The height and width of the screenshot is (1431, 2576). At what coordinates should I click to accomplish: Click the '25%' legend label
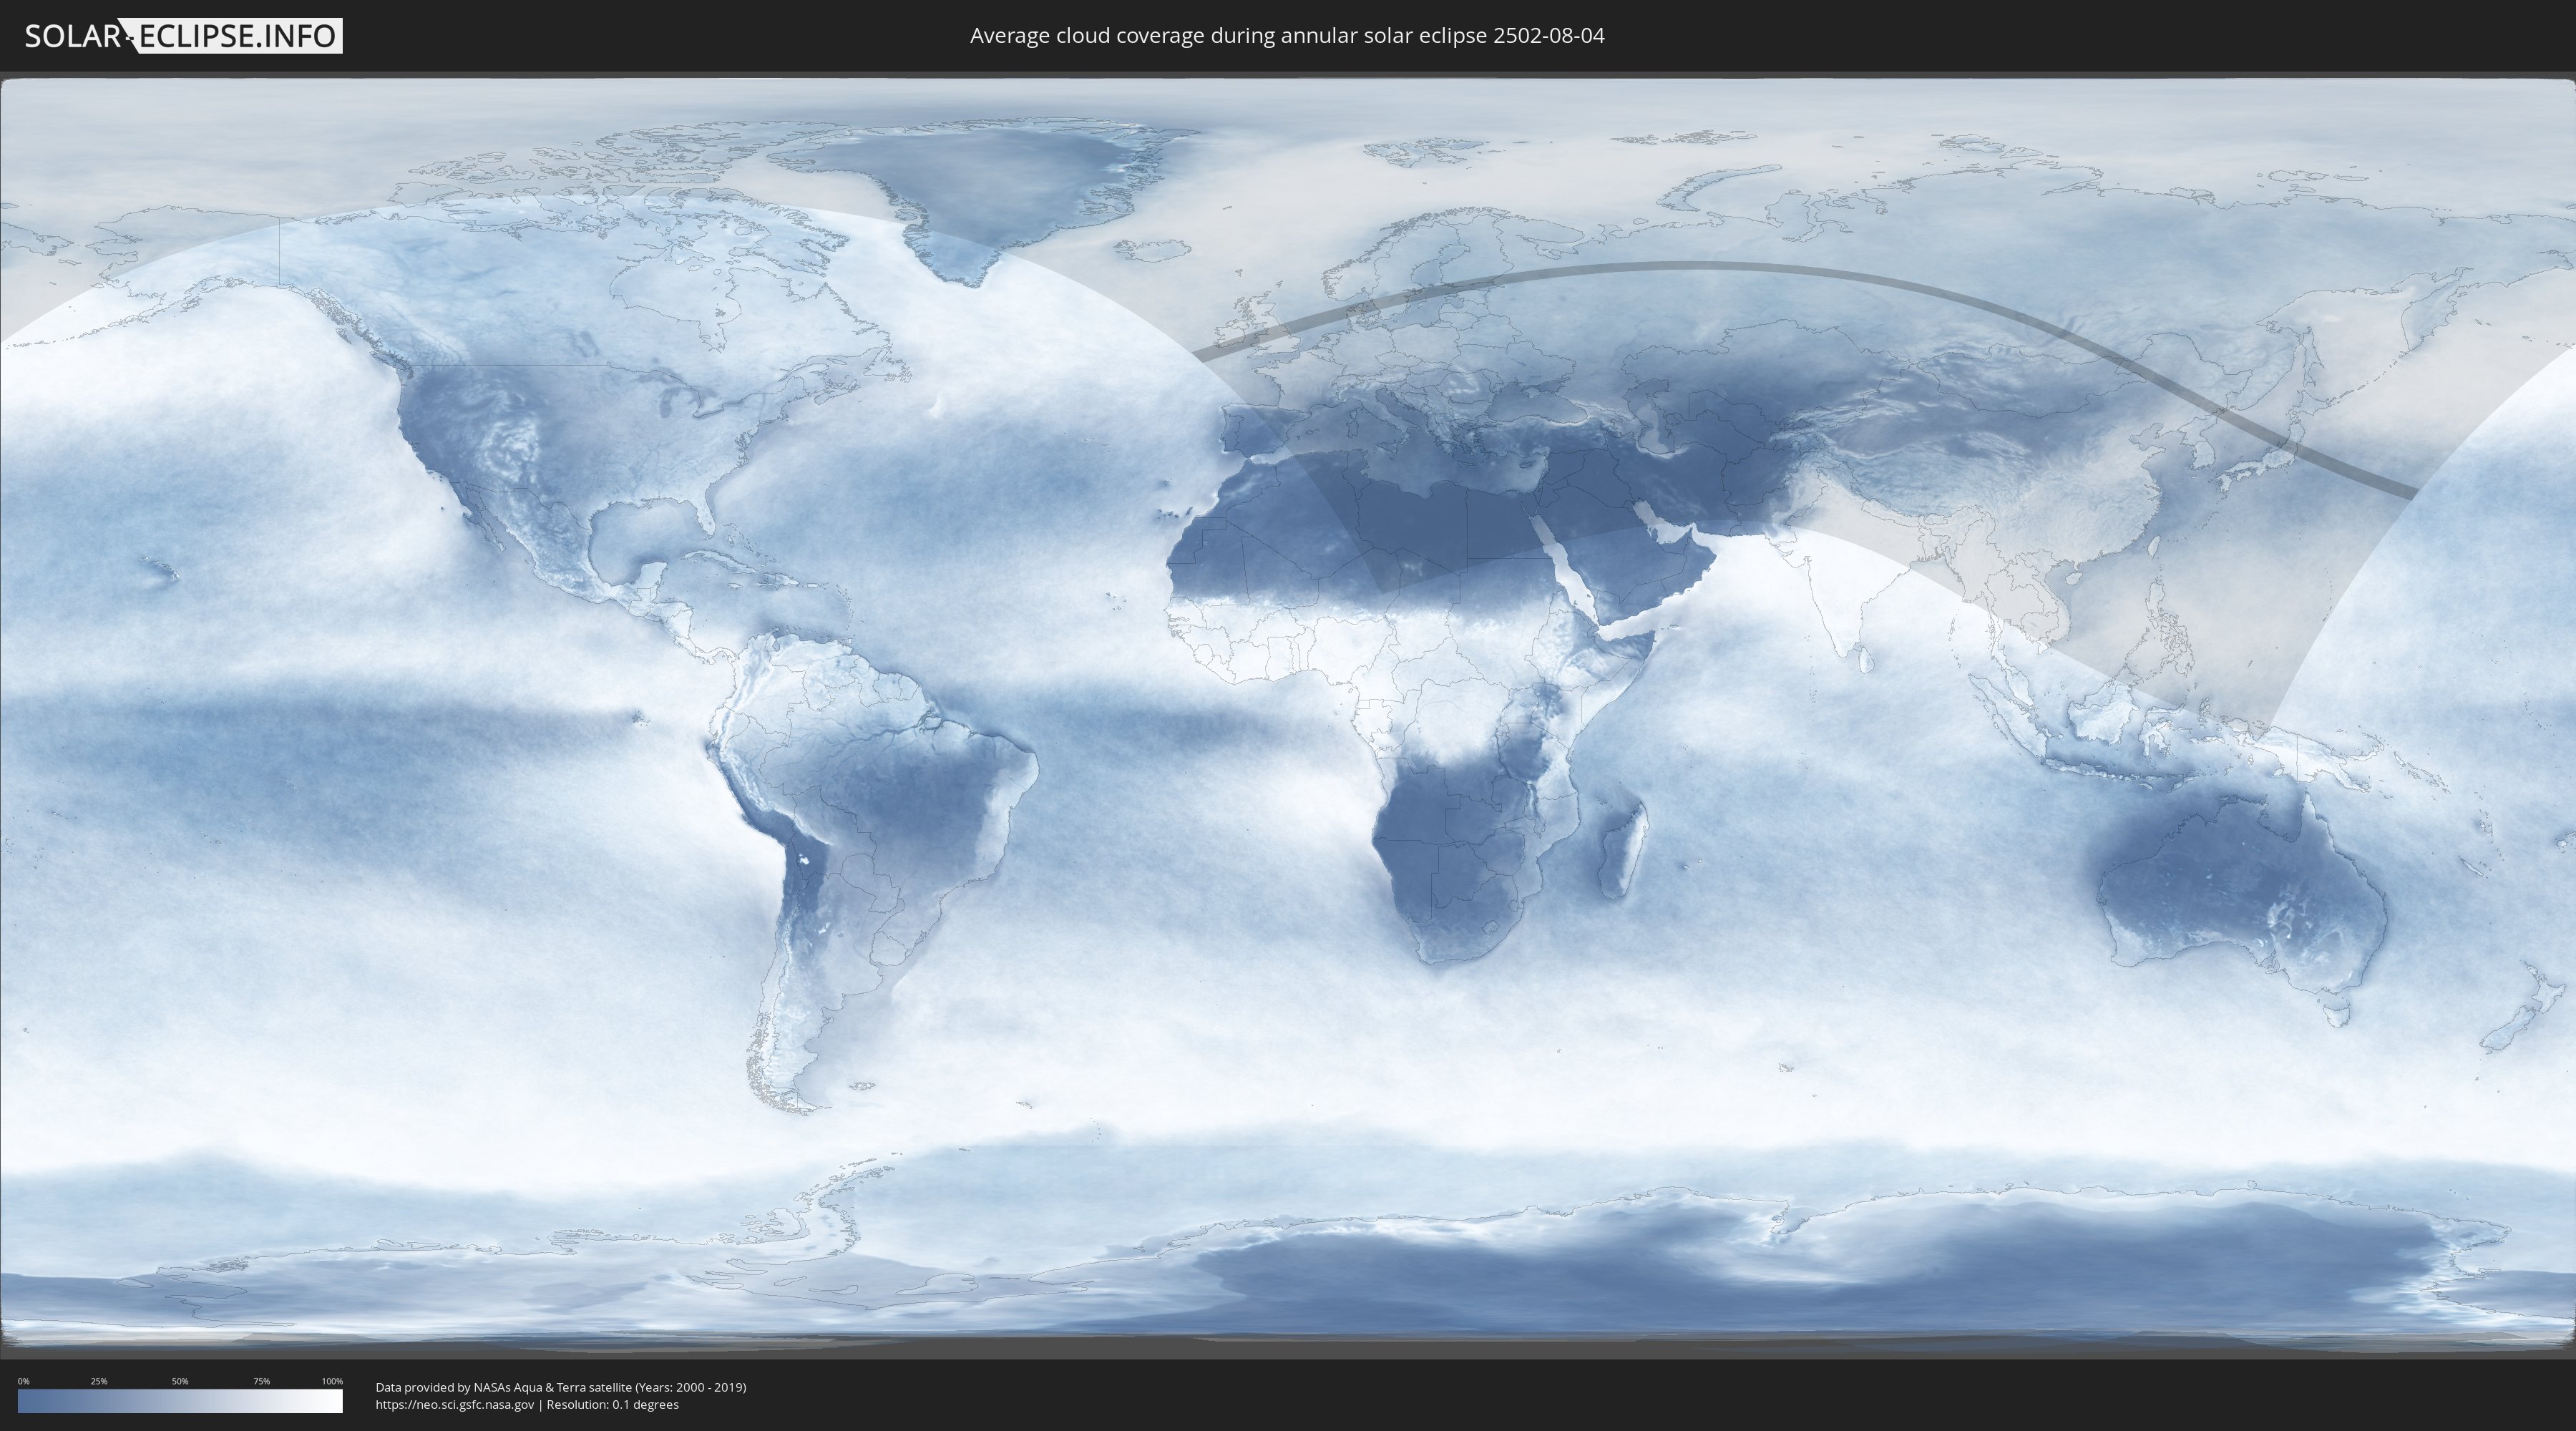click(99, 1381)
